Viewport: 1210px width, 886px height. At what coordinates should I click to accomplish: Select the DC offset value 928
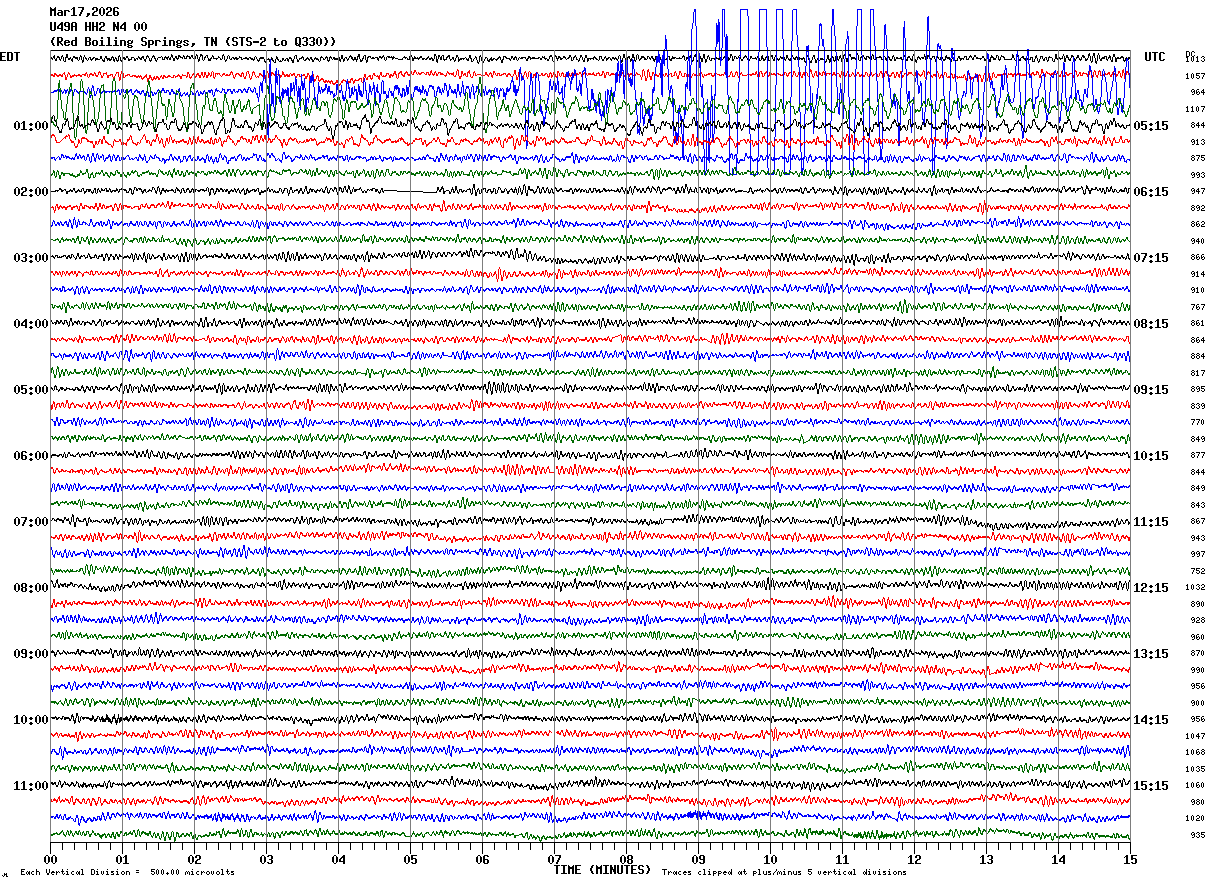[1198, 620]
